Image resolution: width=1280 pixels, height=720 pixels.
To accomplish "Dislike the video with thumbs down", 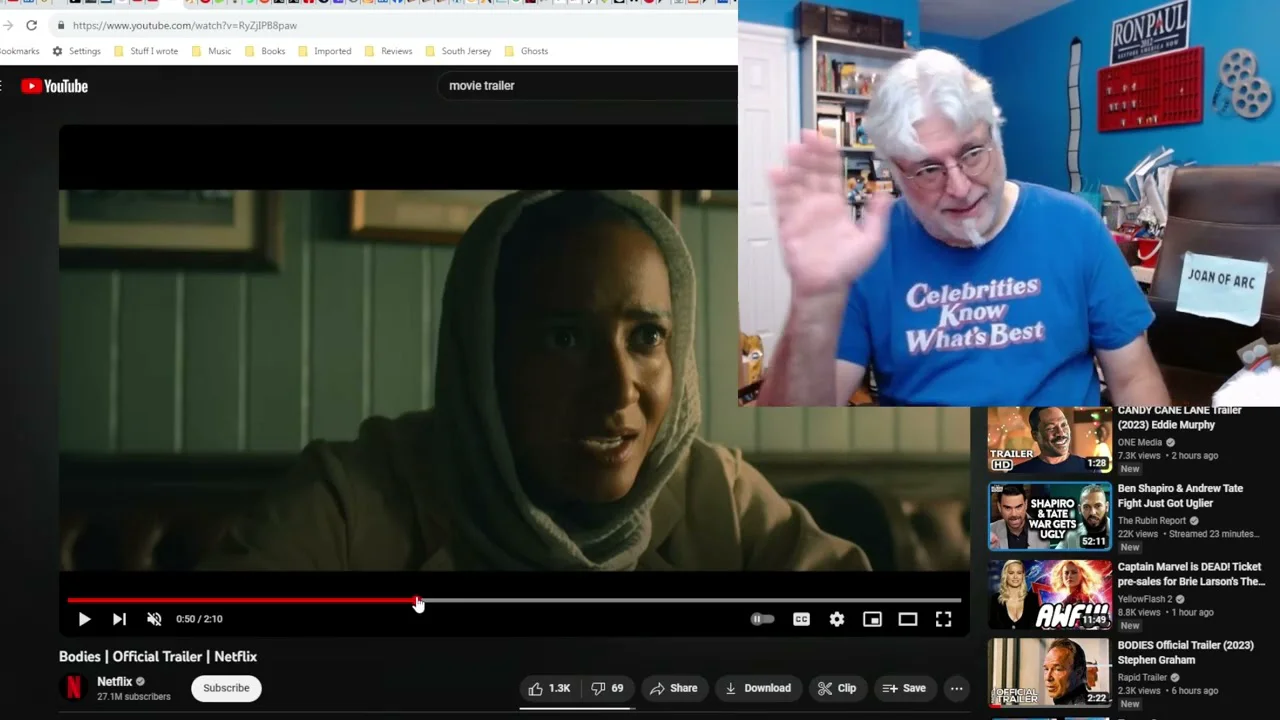I will point(607,688).
